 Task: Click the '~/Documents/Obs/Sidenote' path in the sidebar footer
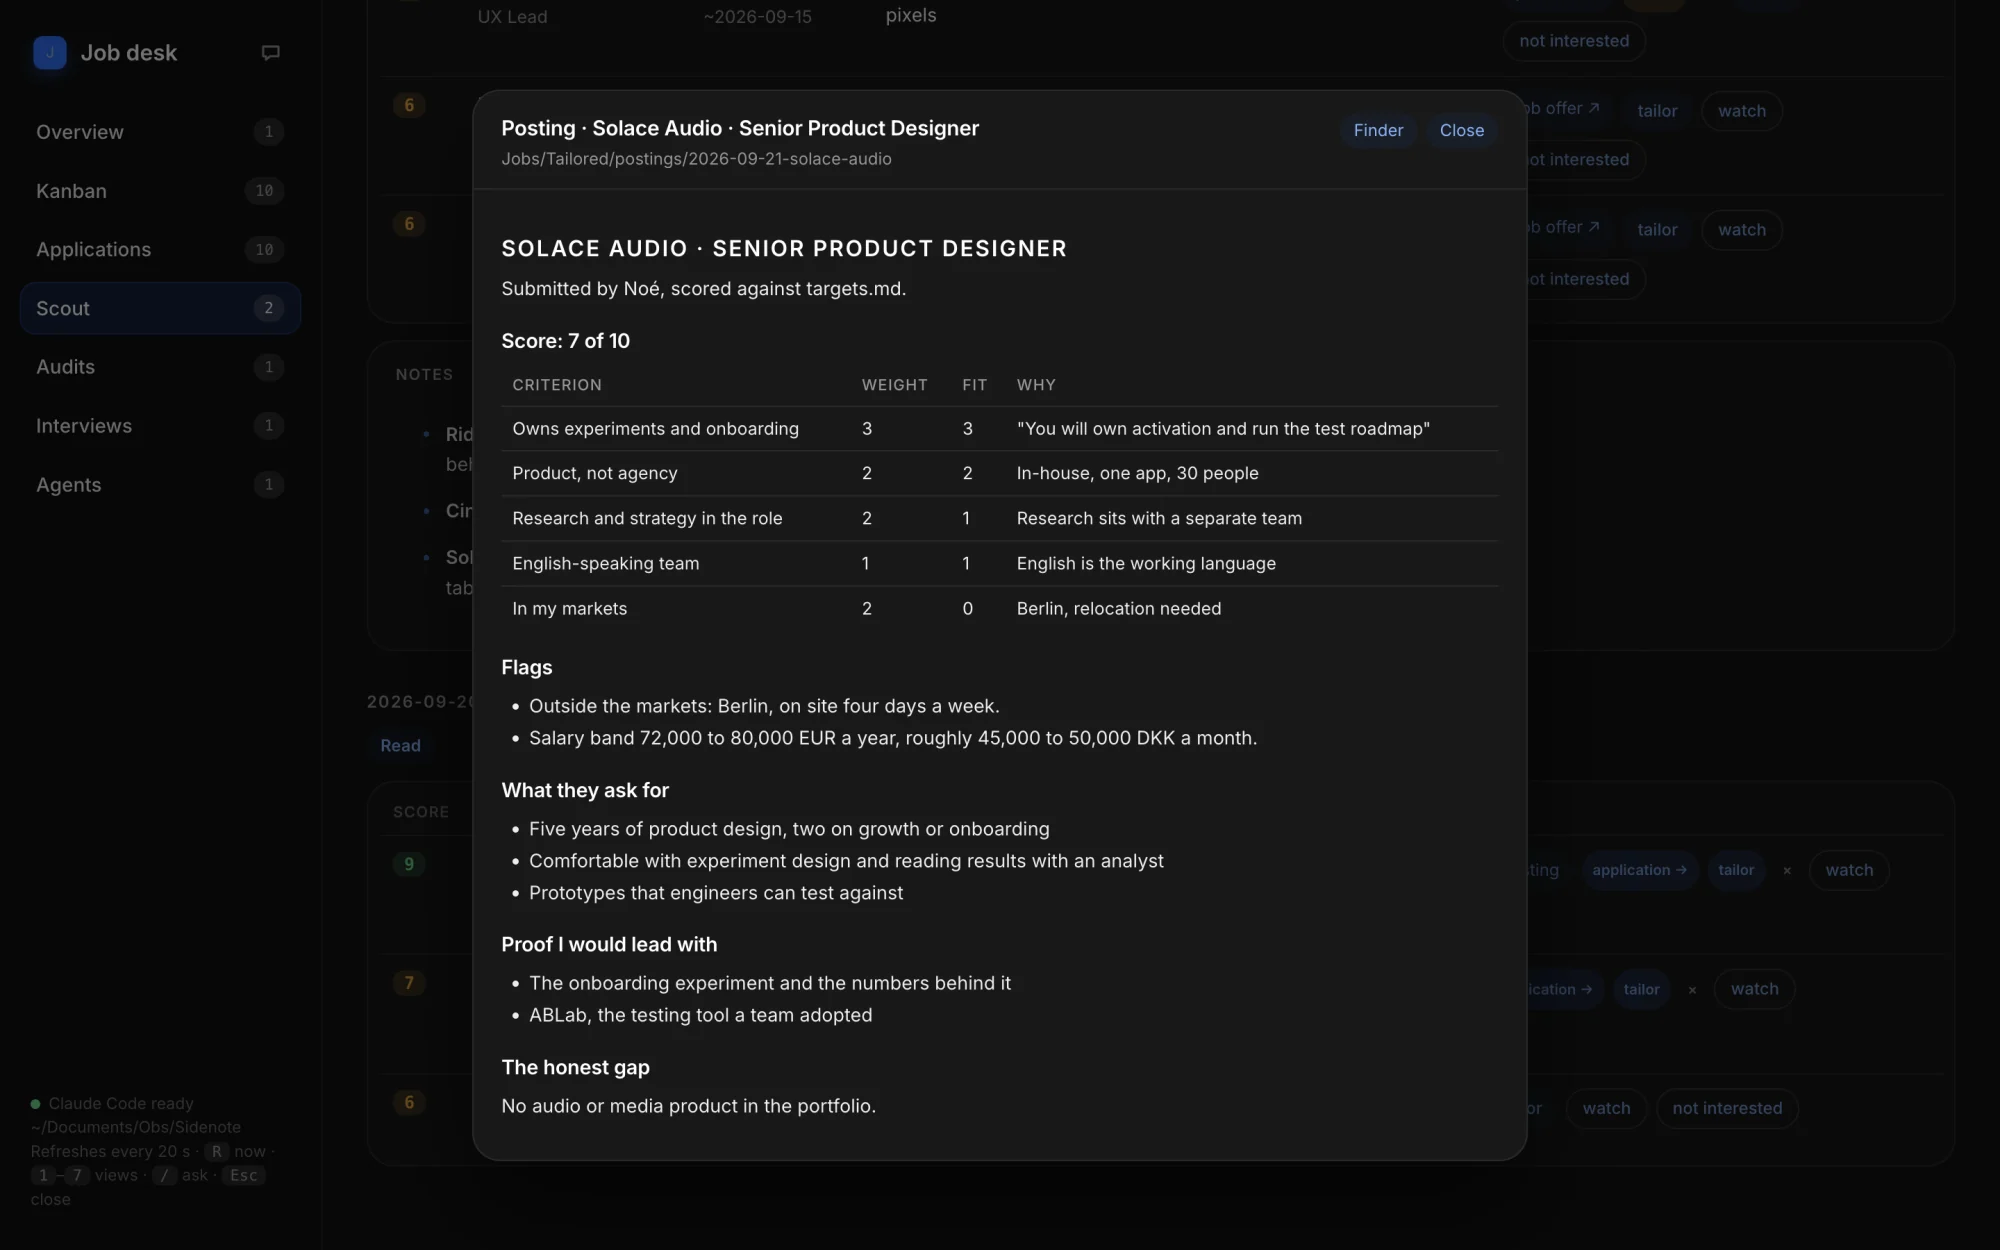[135, 1128]
